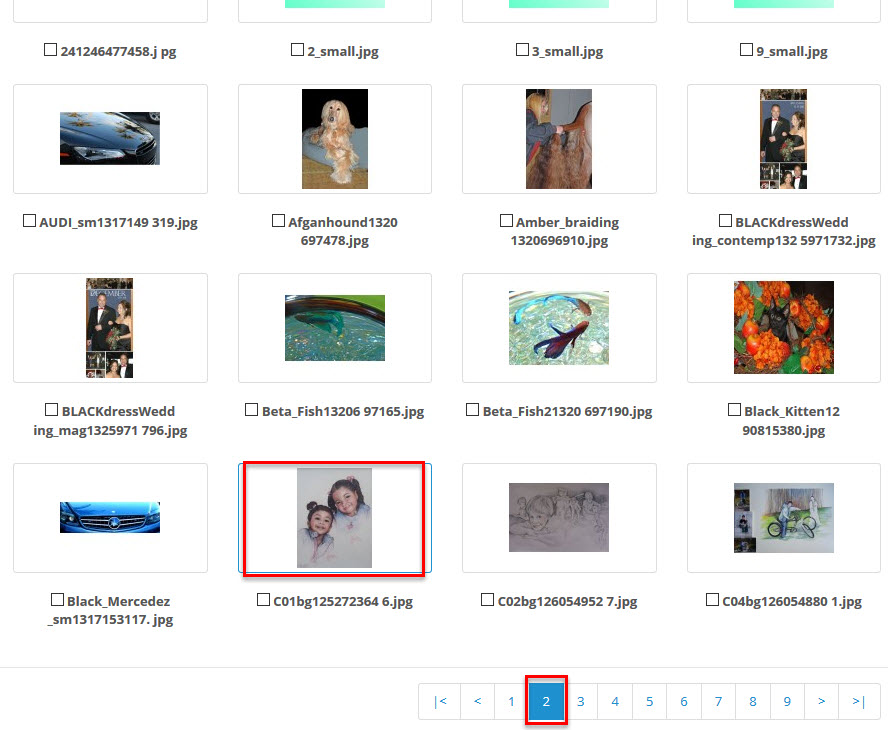Click the two girls portrait thumbnail
This screenshot has height=730, width=888.
[x=335, y=518]
